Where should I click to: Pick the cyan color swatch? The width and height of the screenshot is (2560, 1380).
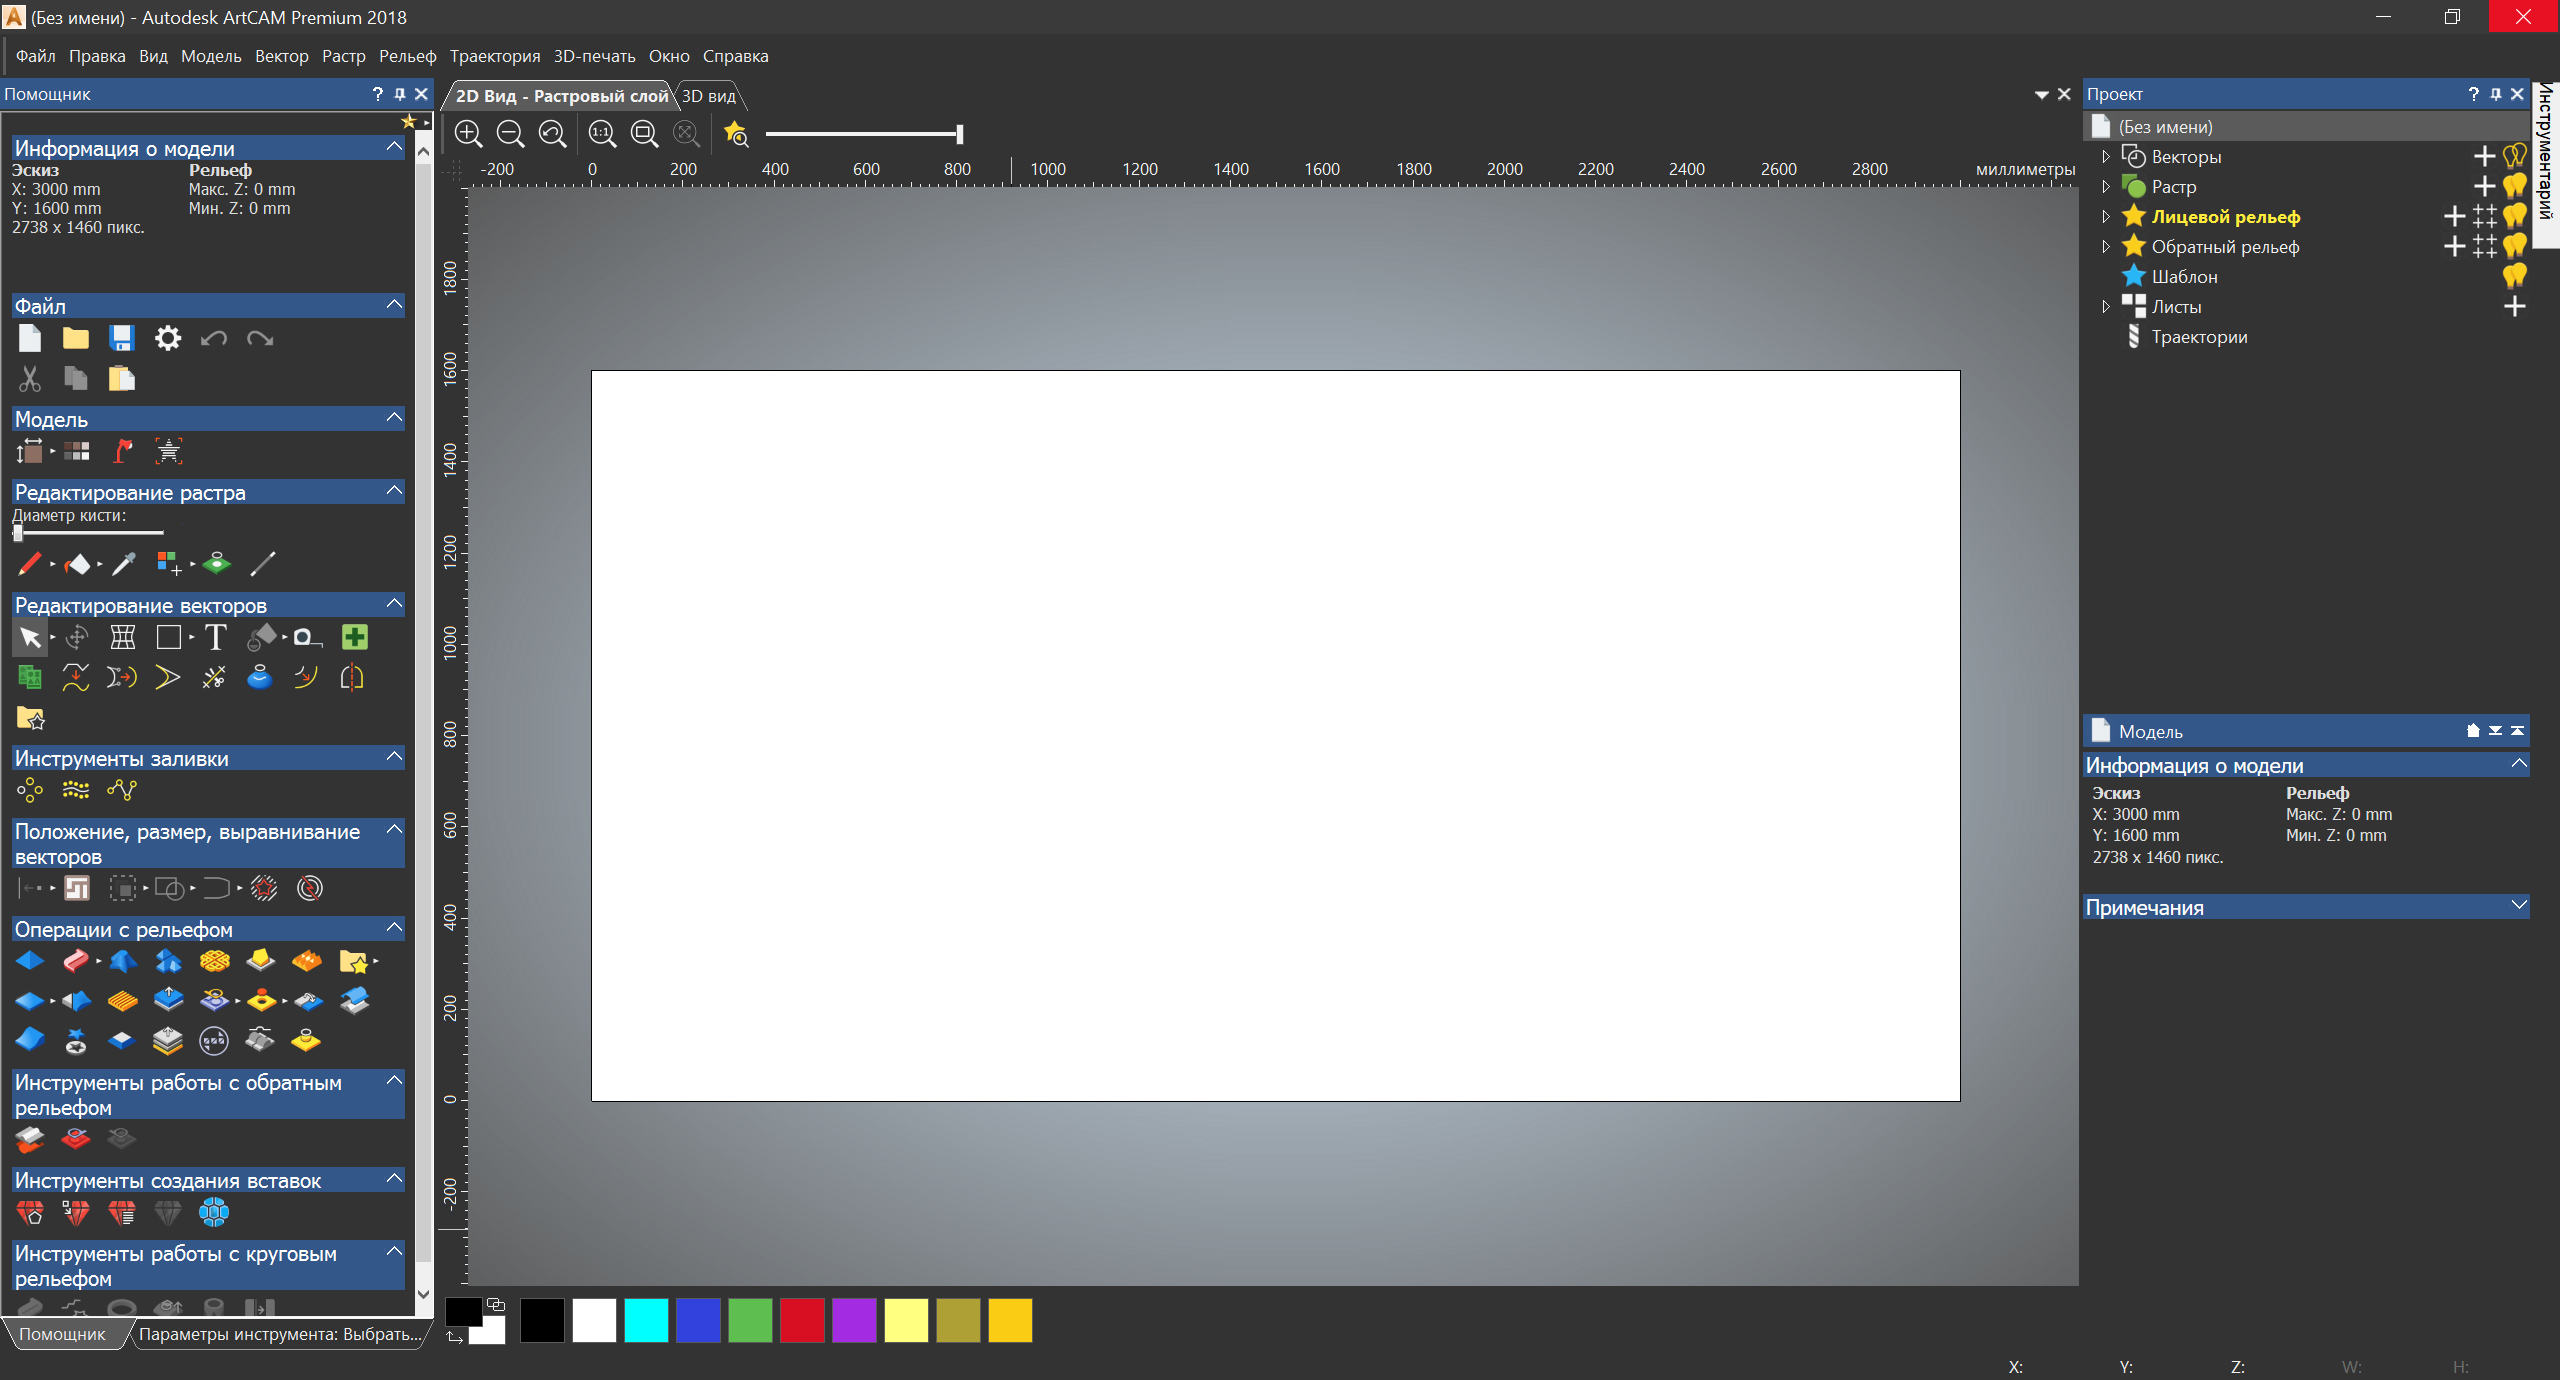coord(646,1320)
